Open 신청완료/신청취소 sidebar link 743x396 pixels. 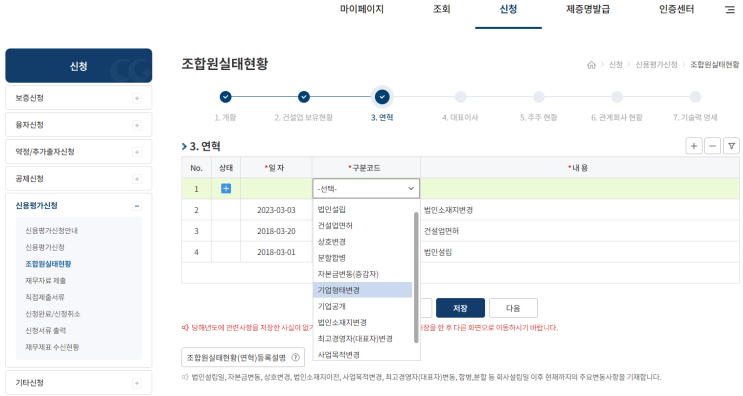pos(53,314)
